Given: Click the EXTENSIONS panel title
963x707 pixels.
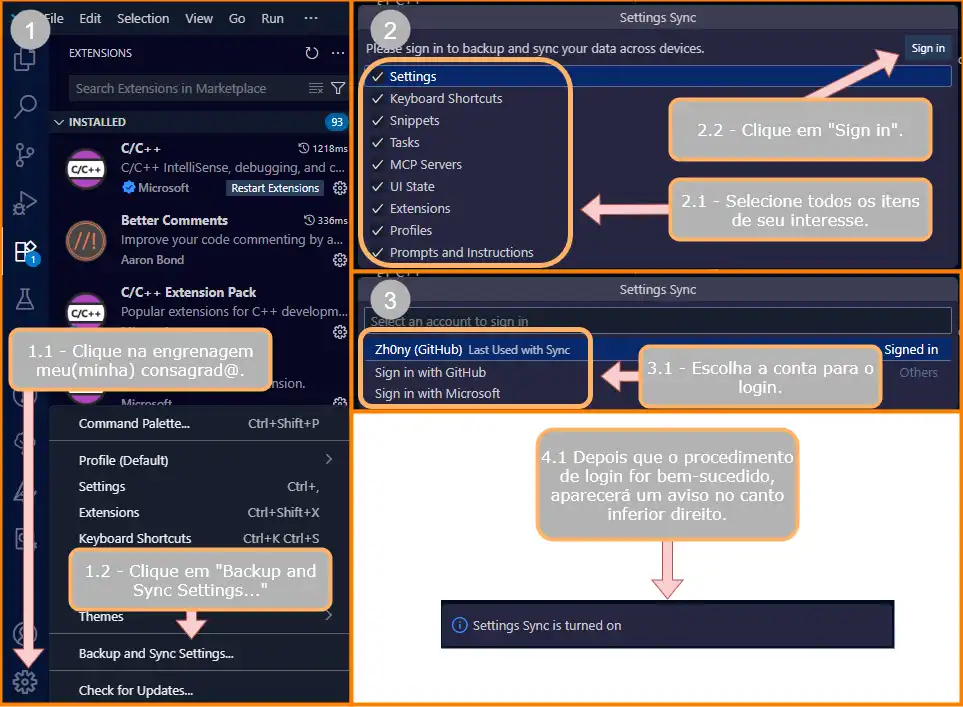Looking at the screenshot, I should [100, 53].
